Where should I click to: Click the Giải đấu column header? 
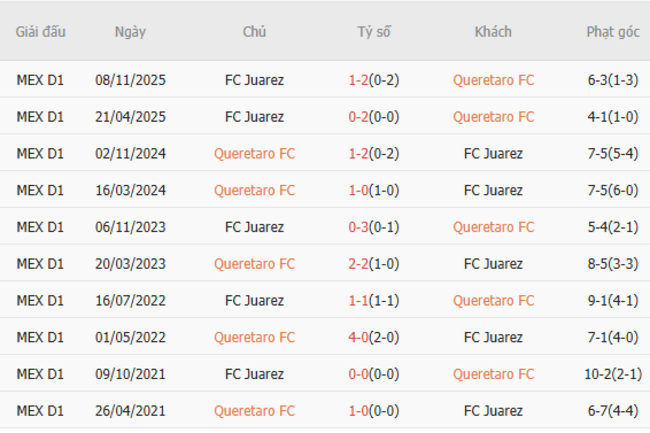pyautogui.click(x=40, y=32)
